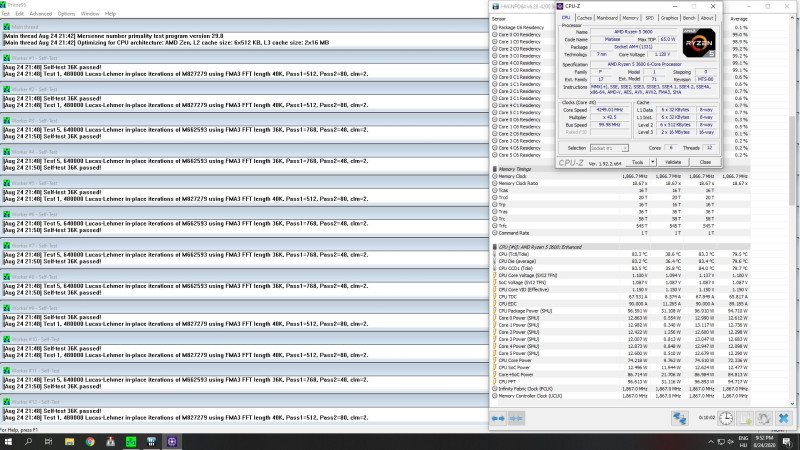Image resolution: width=800 pixels, height=450 pixels.
Task: Open HWiNFO network remote monitoring icon
Action: [x=679, y=418]
